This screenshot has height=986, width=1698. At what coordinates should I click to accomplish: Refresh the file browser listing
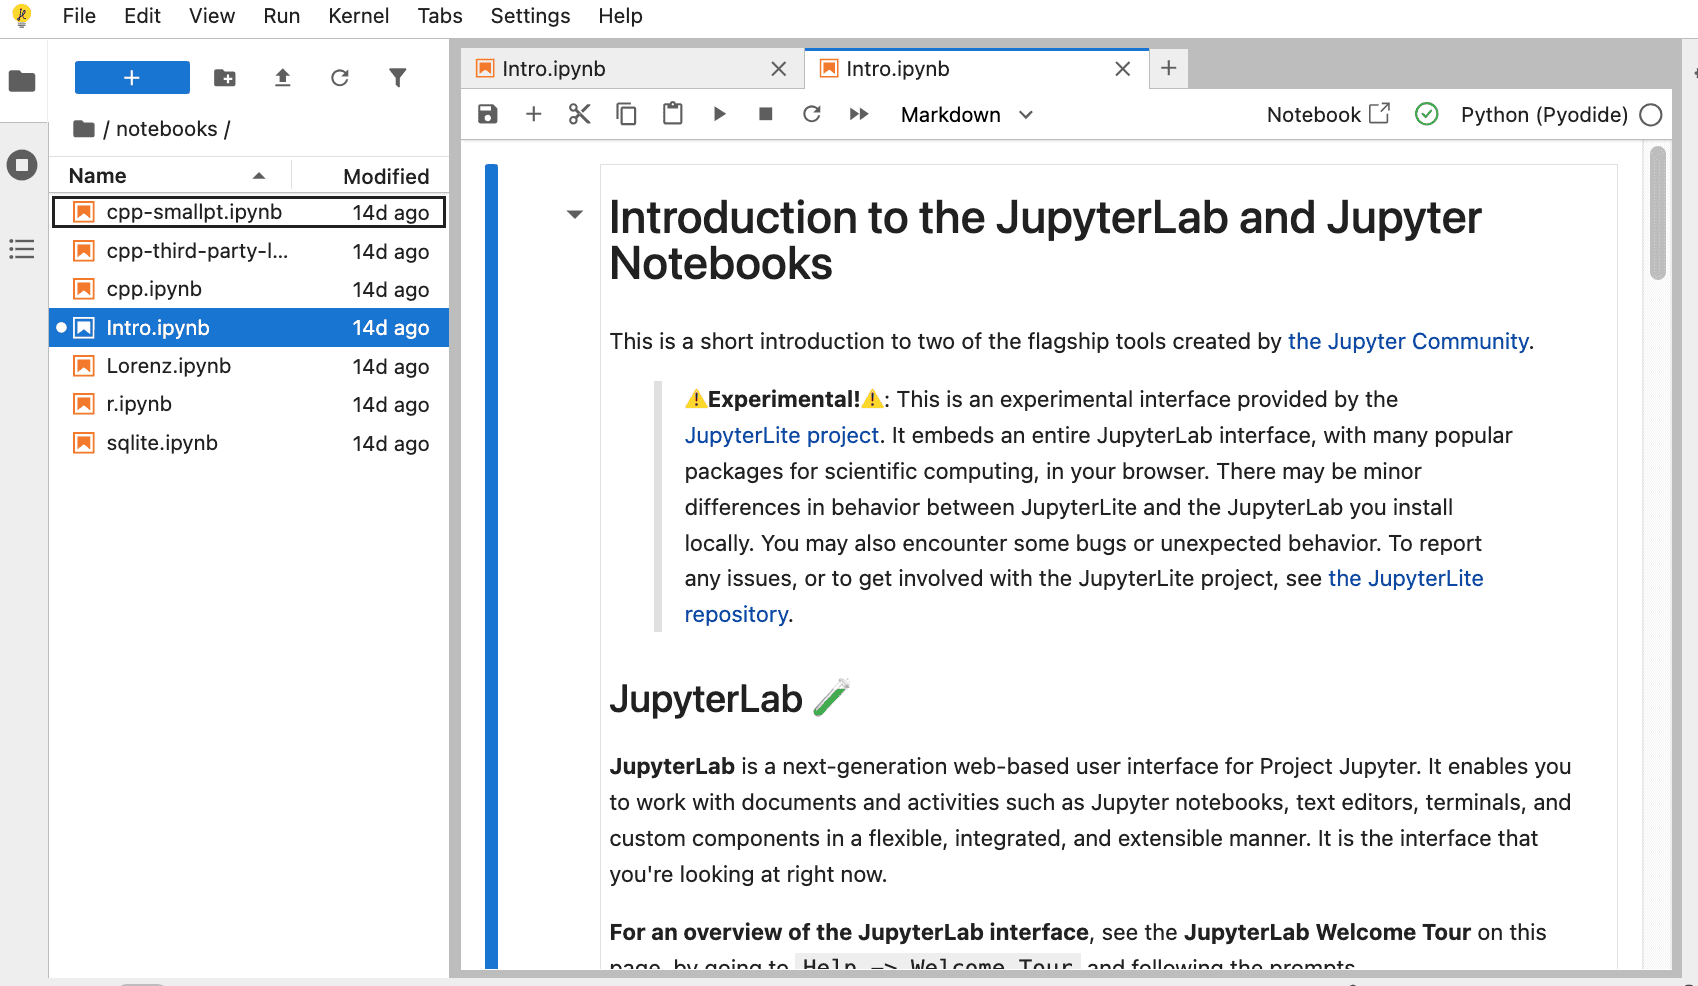click(x=340, y=77)
